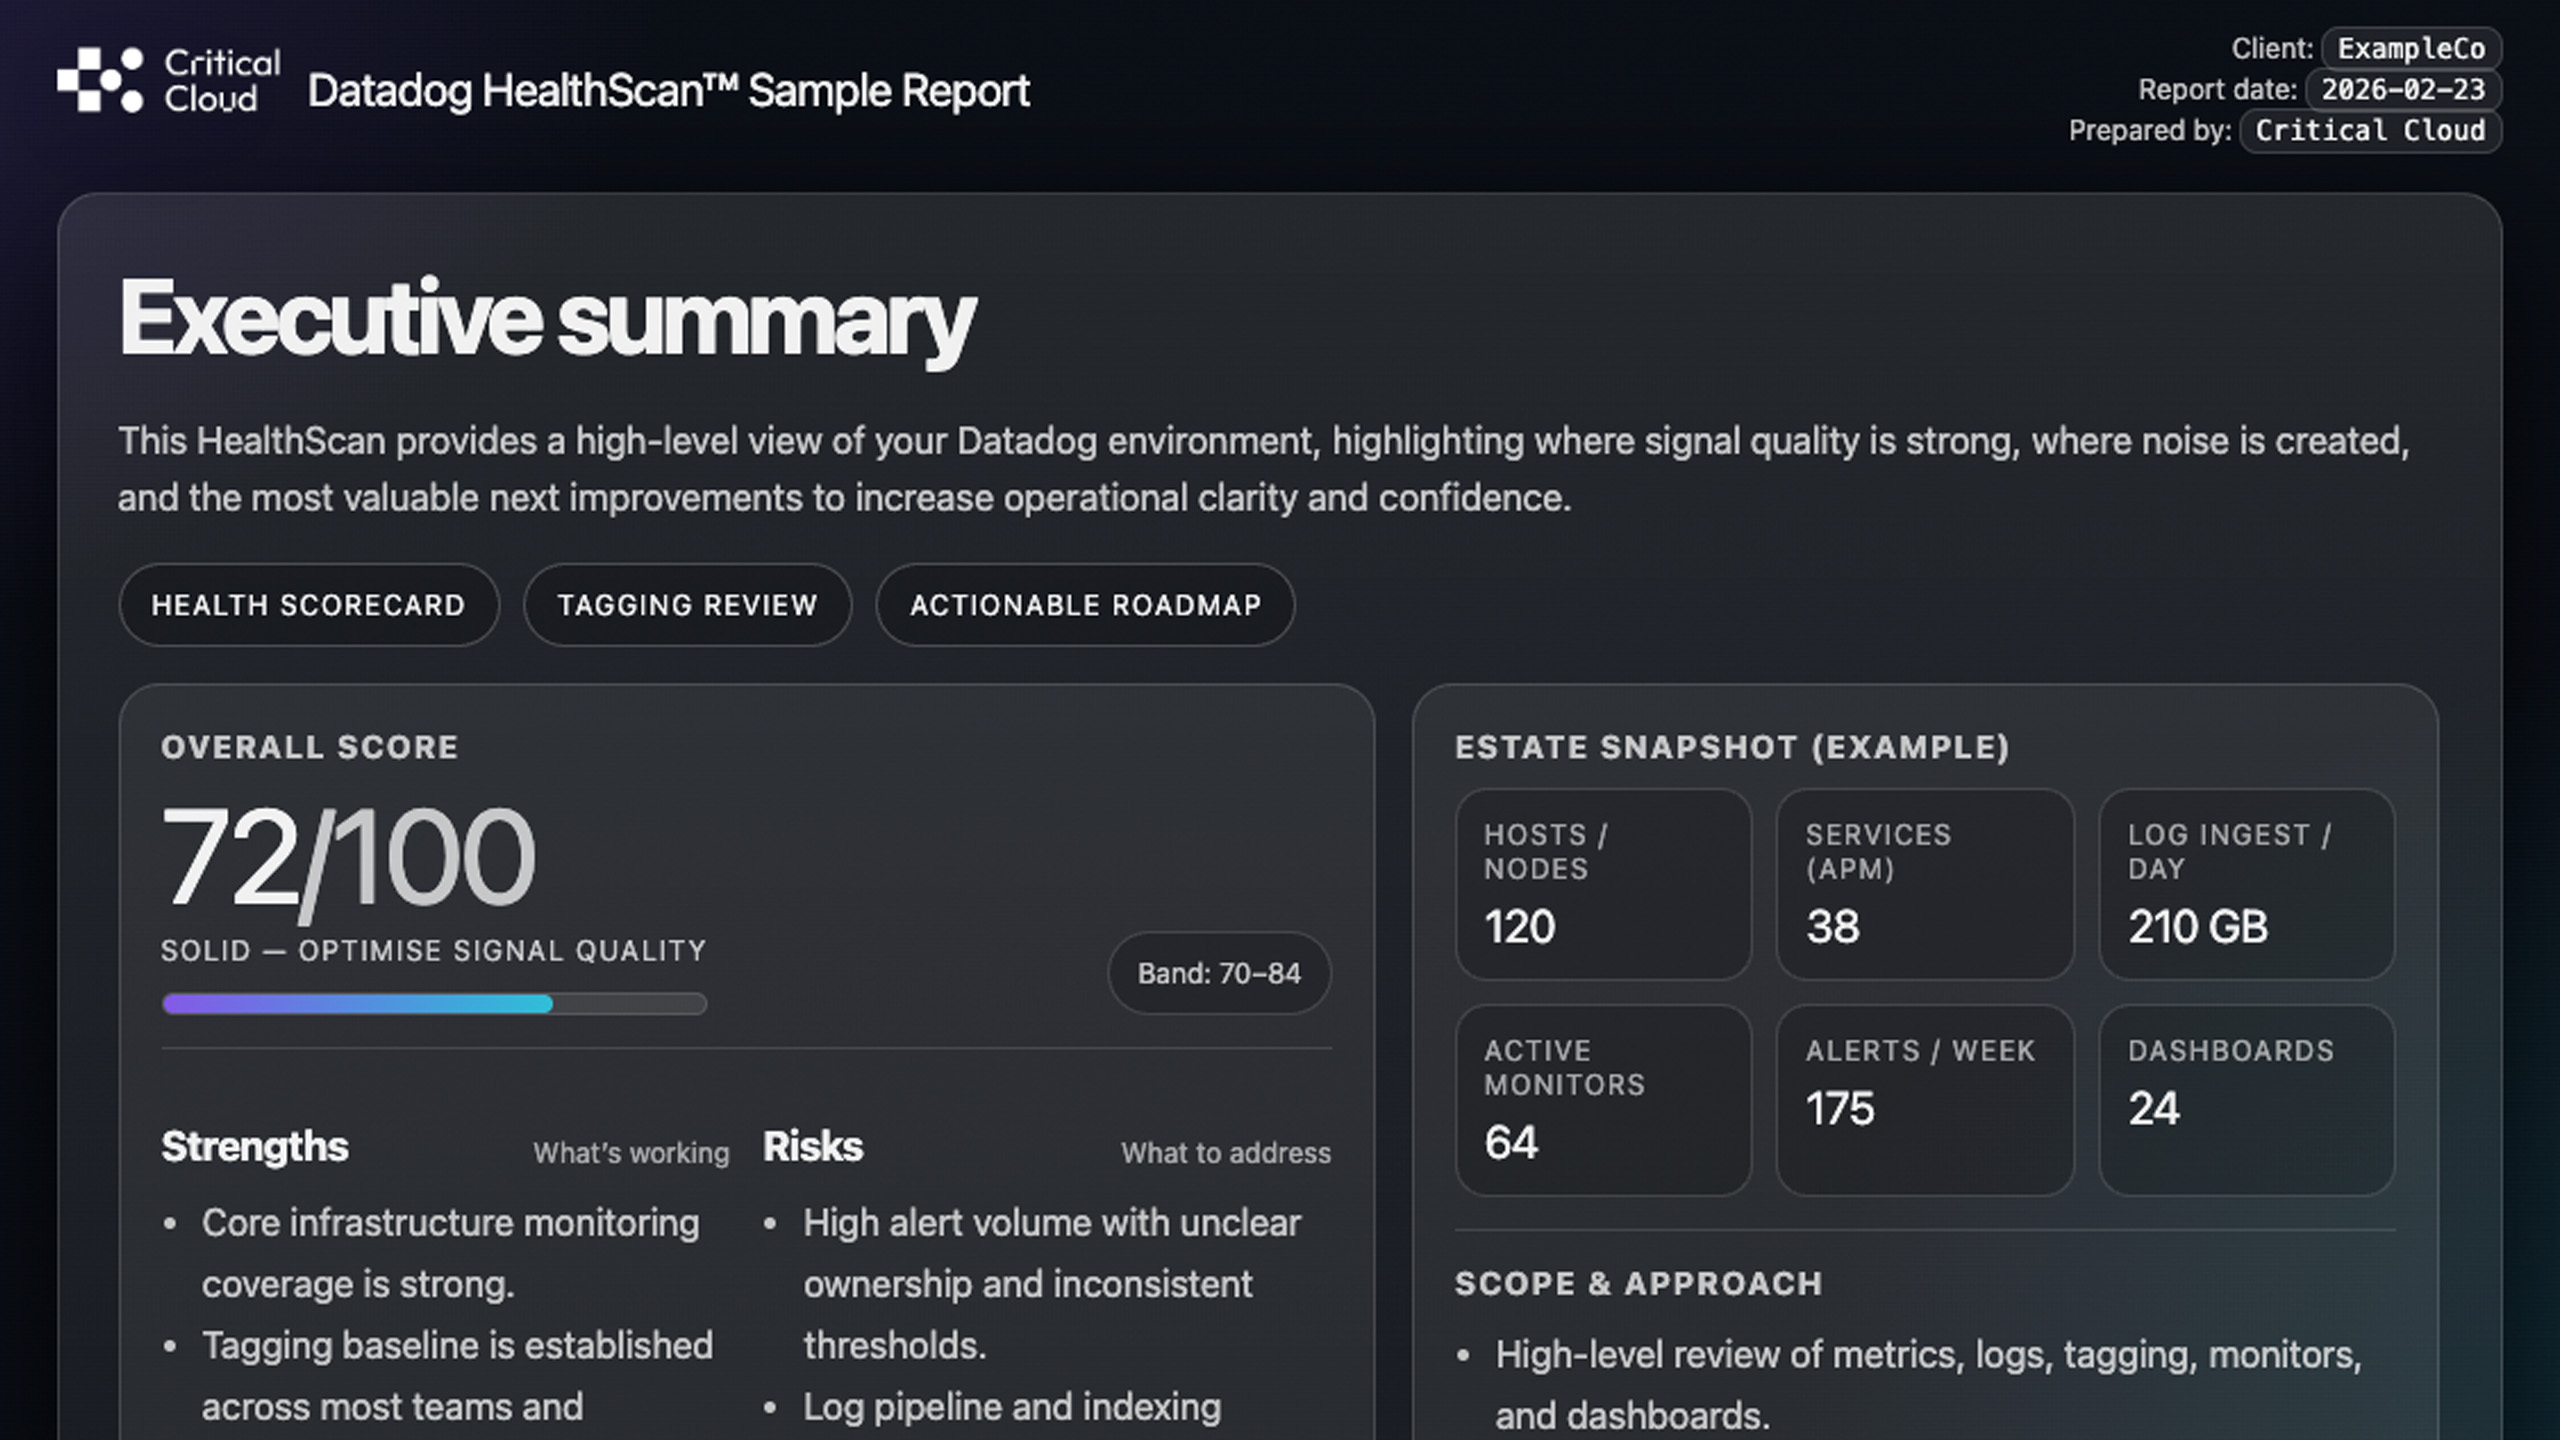Viewport: 2560px width, 1440px height.
Task: Toggle the Health Scorecard pill
Action: coord(308,605)
